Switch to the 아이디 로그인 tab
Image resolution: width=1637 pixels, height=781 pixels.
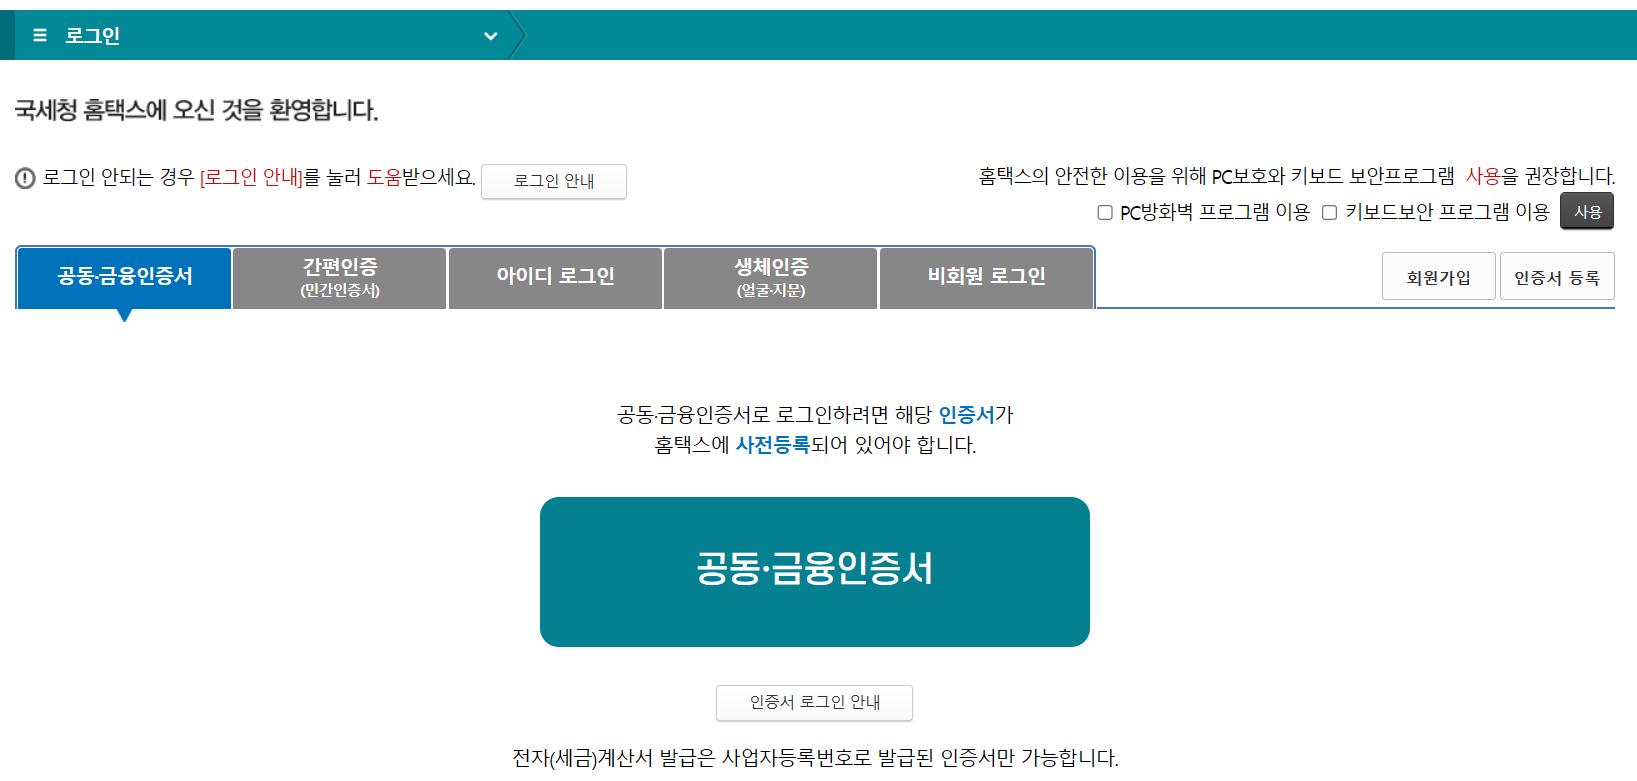[555, 277]
